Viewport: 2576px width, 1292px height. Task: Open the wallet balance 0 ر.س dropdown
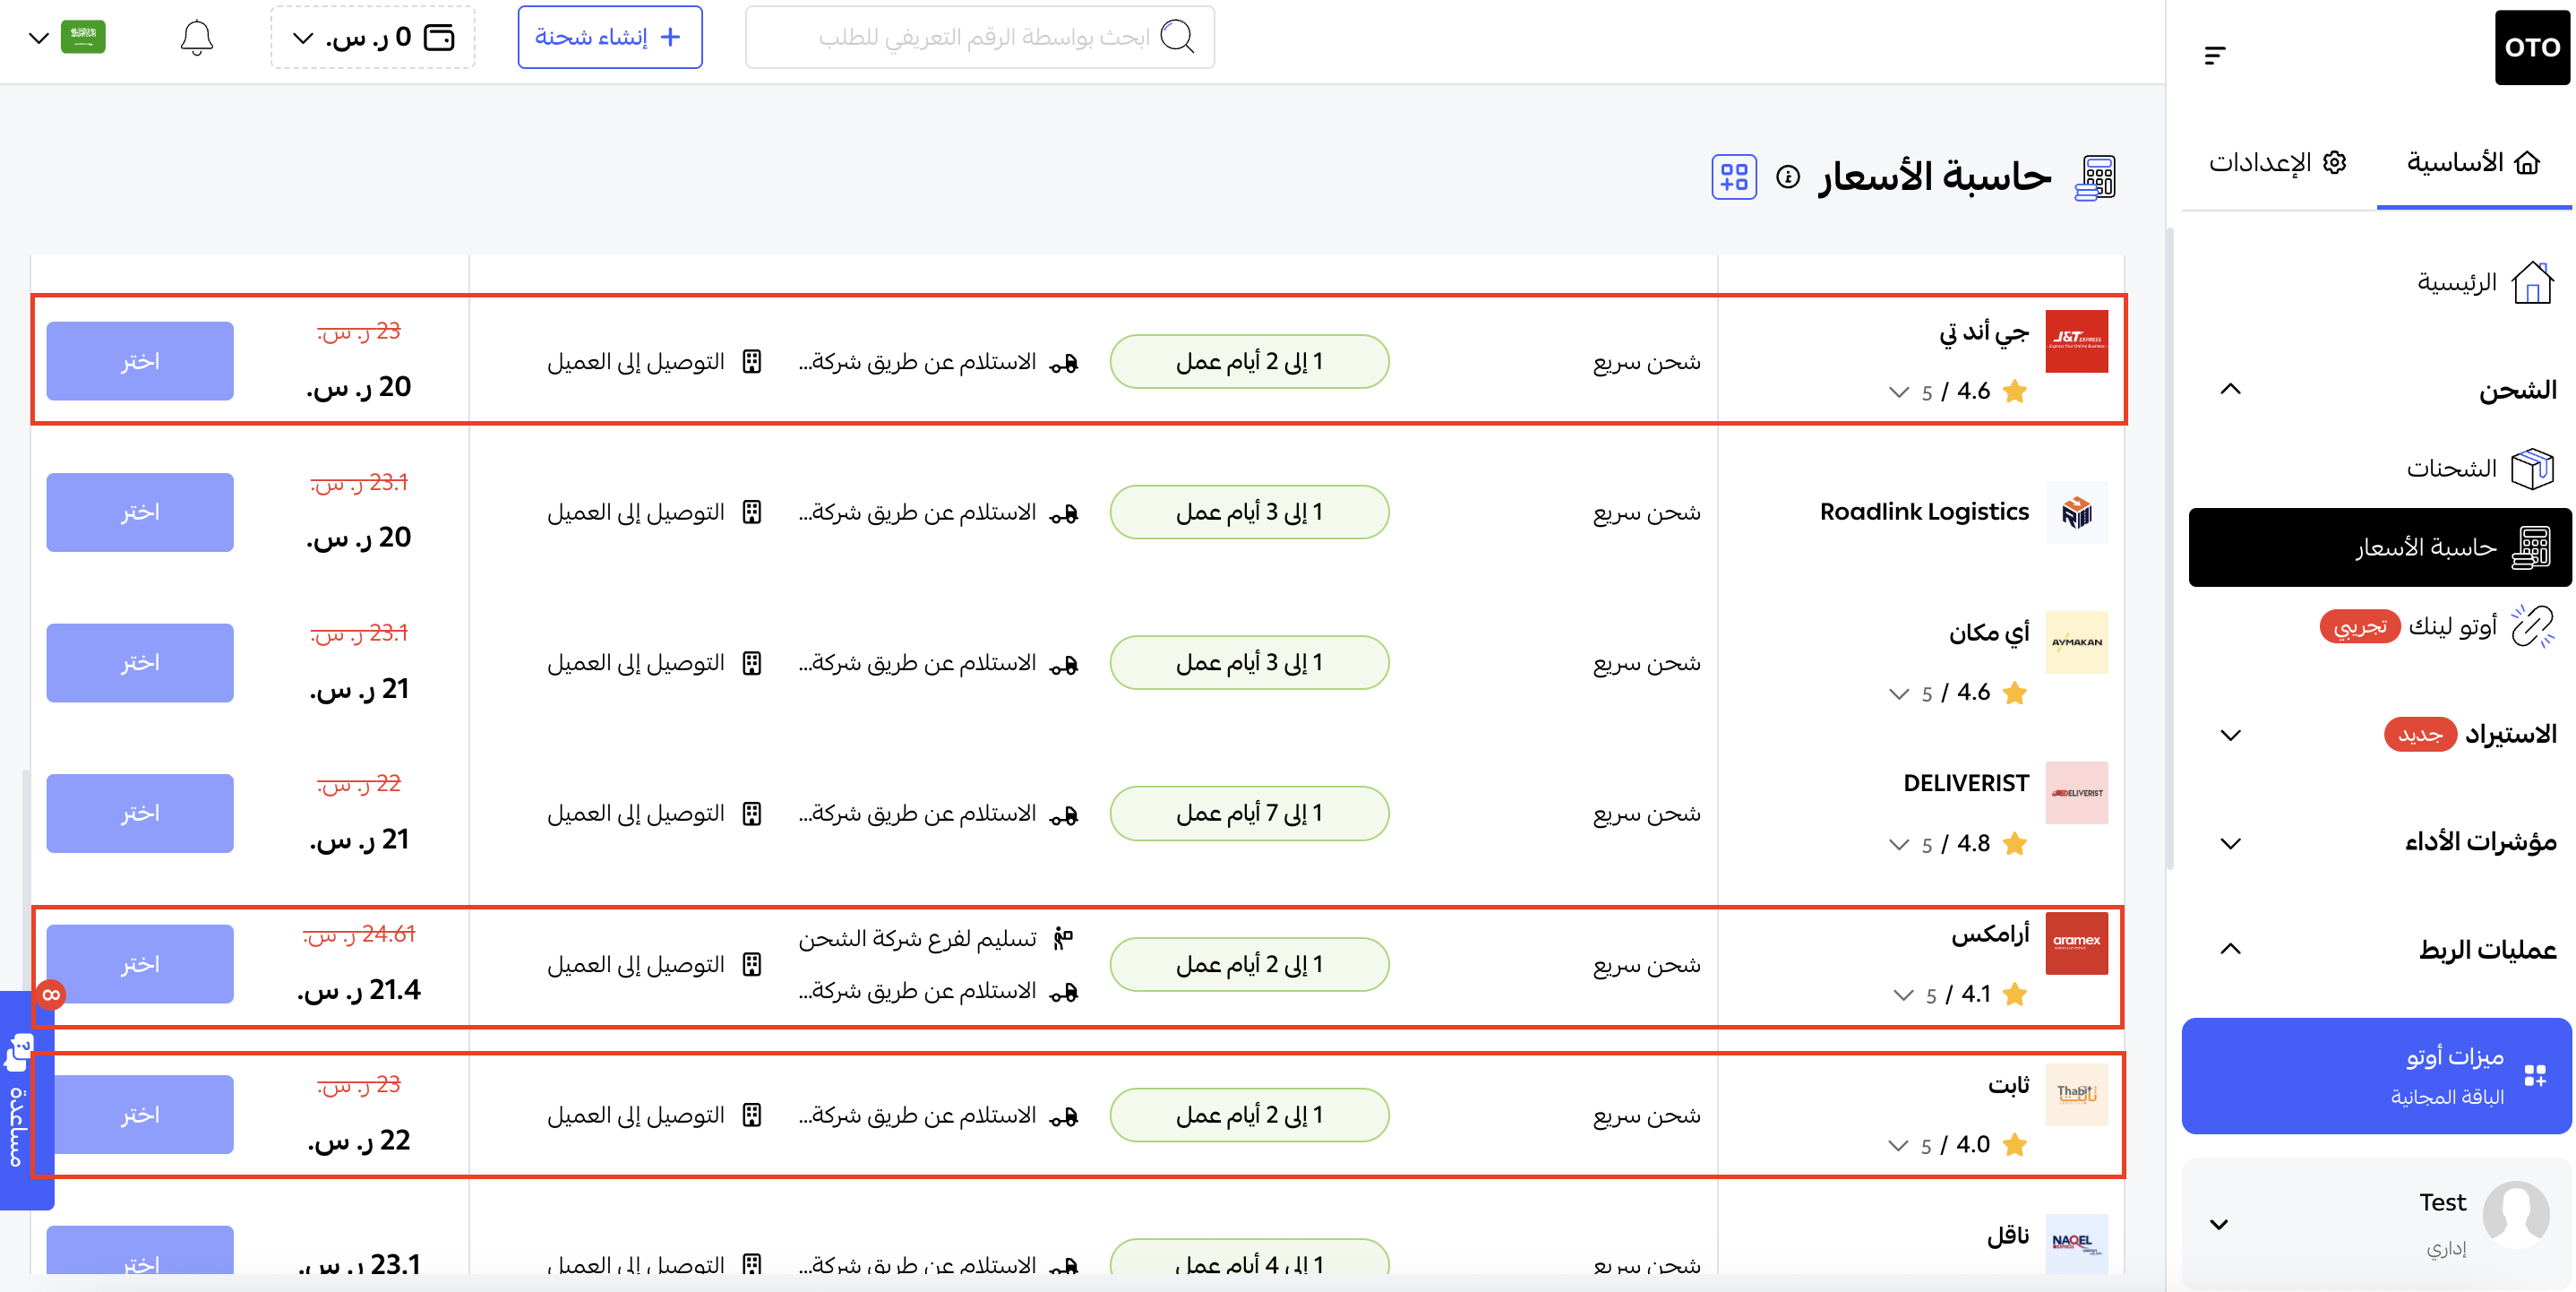pyautogui.click(x=373, y=38)
